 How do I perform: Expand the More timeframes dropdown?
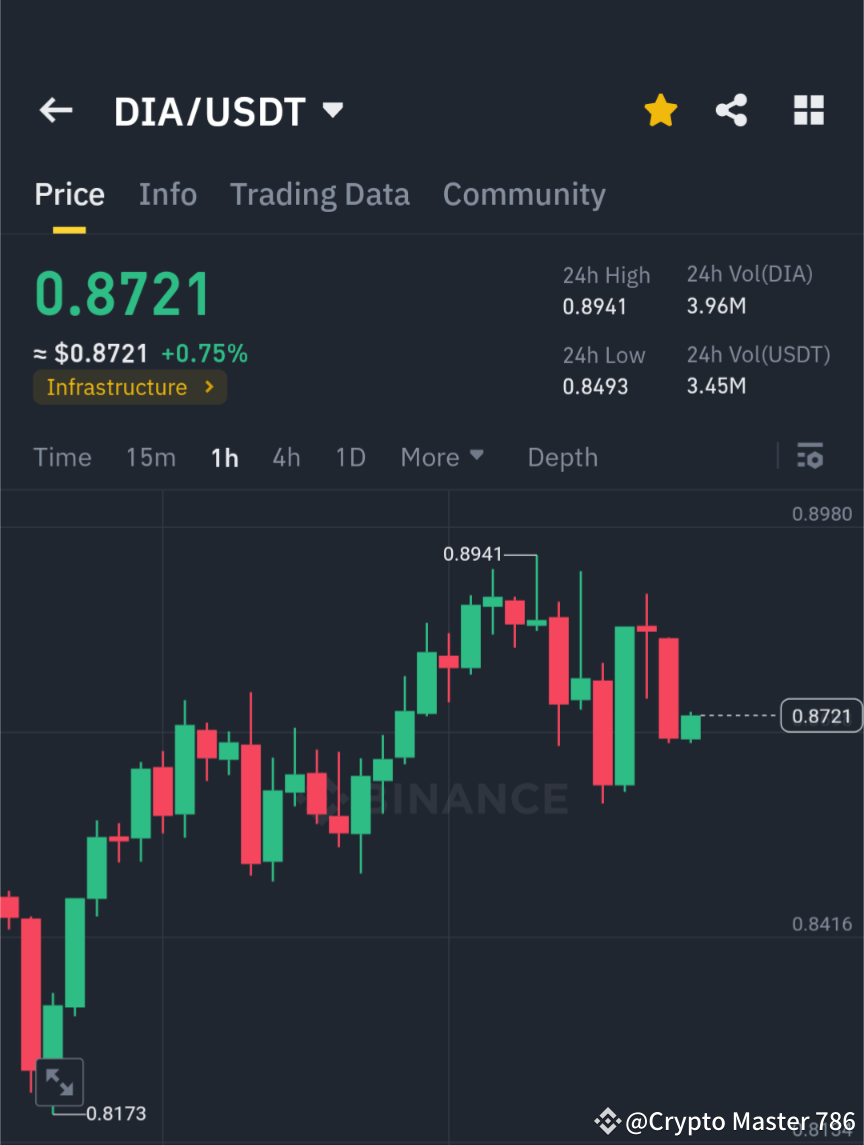441,457
